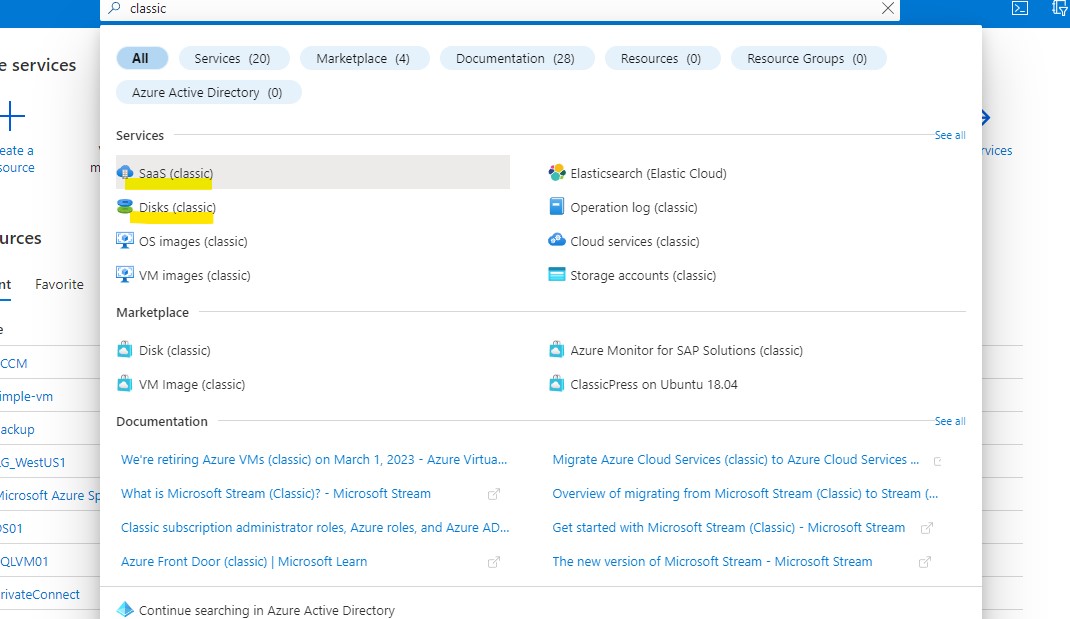Open Elasticsearch (Elastic Cloud)
Screen dimensions: 1070x619
click(646, 172)
